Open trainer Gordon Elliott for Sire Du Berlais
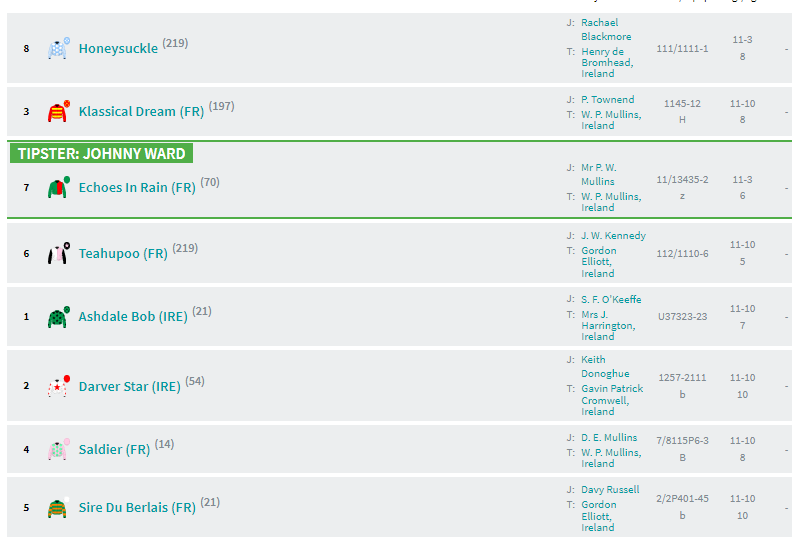792x549 pixels. (599, 516)
